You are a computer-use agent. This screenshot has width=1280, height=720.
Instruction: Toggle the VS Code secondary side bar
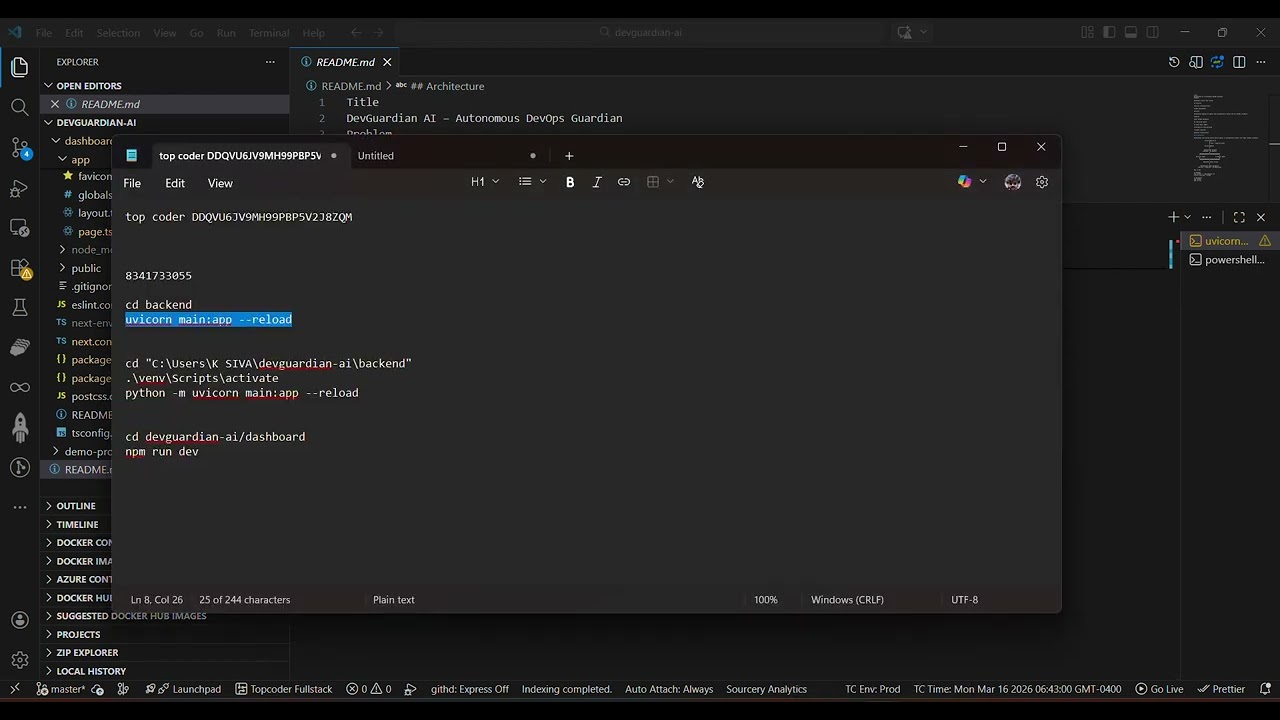(1153, 32)
